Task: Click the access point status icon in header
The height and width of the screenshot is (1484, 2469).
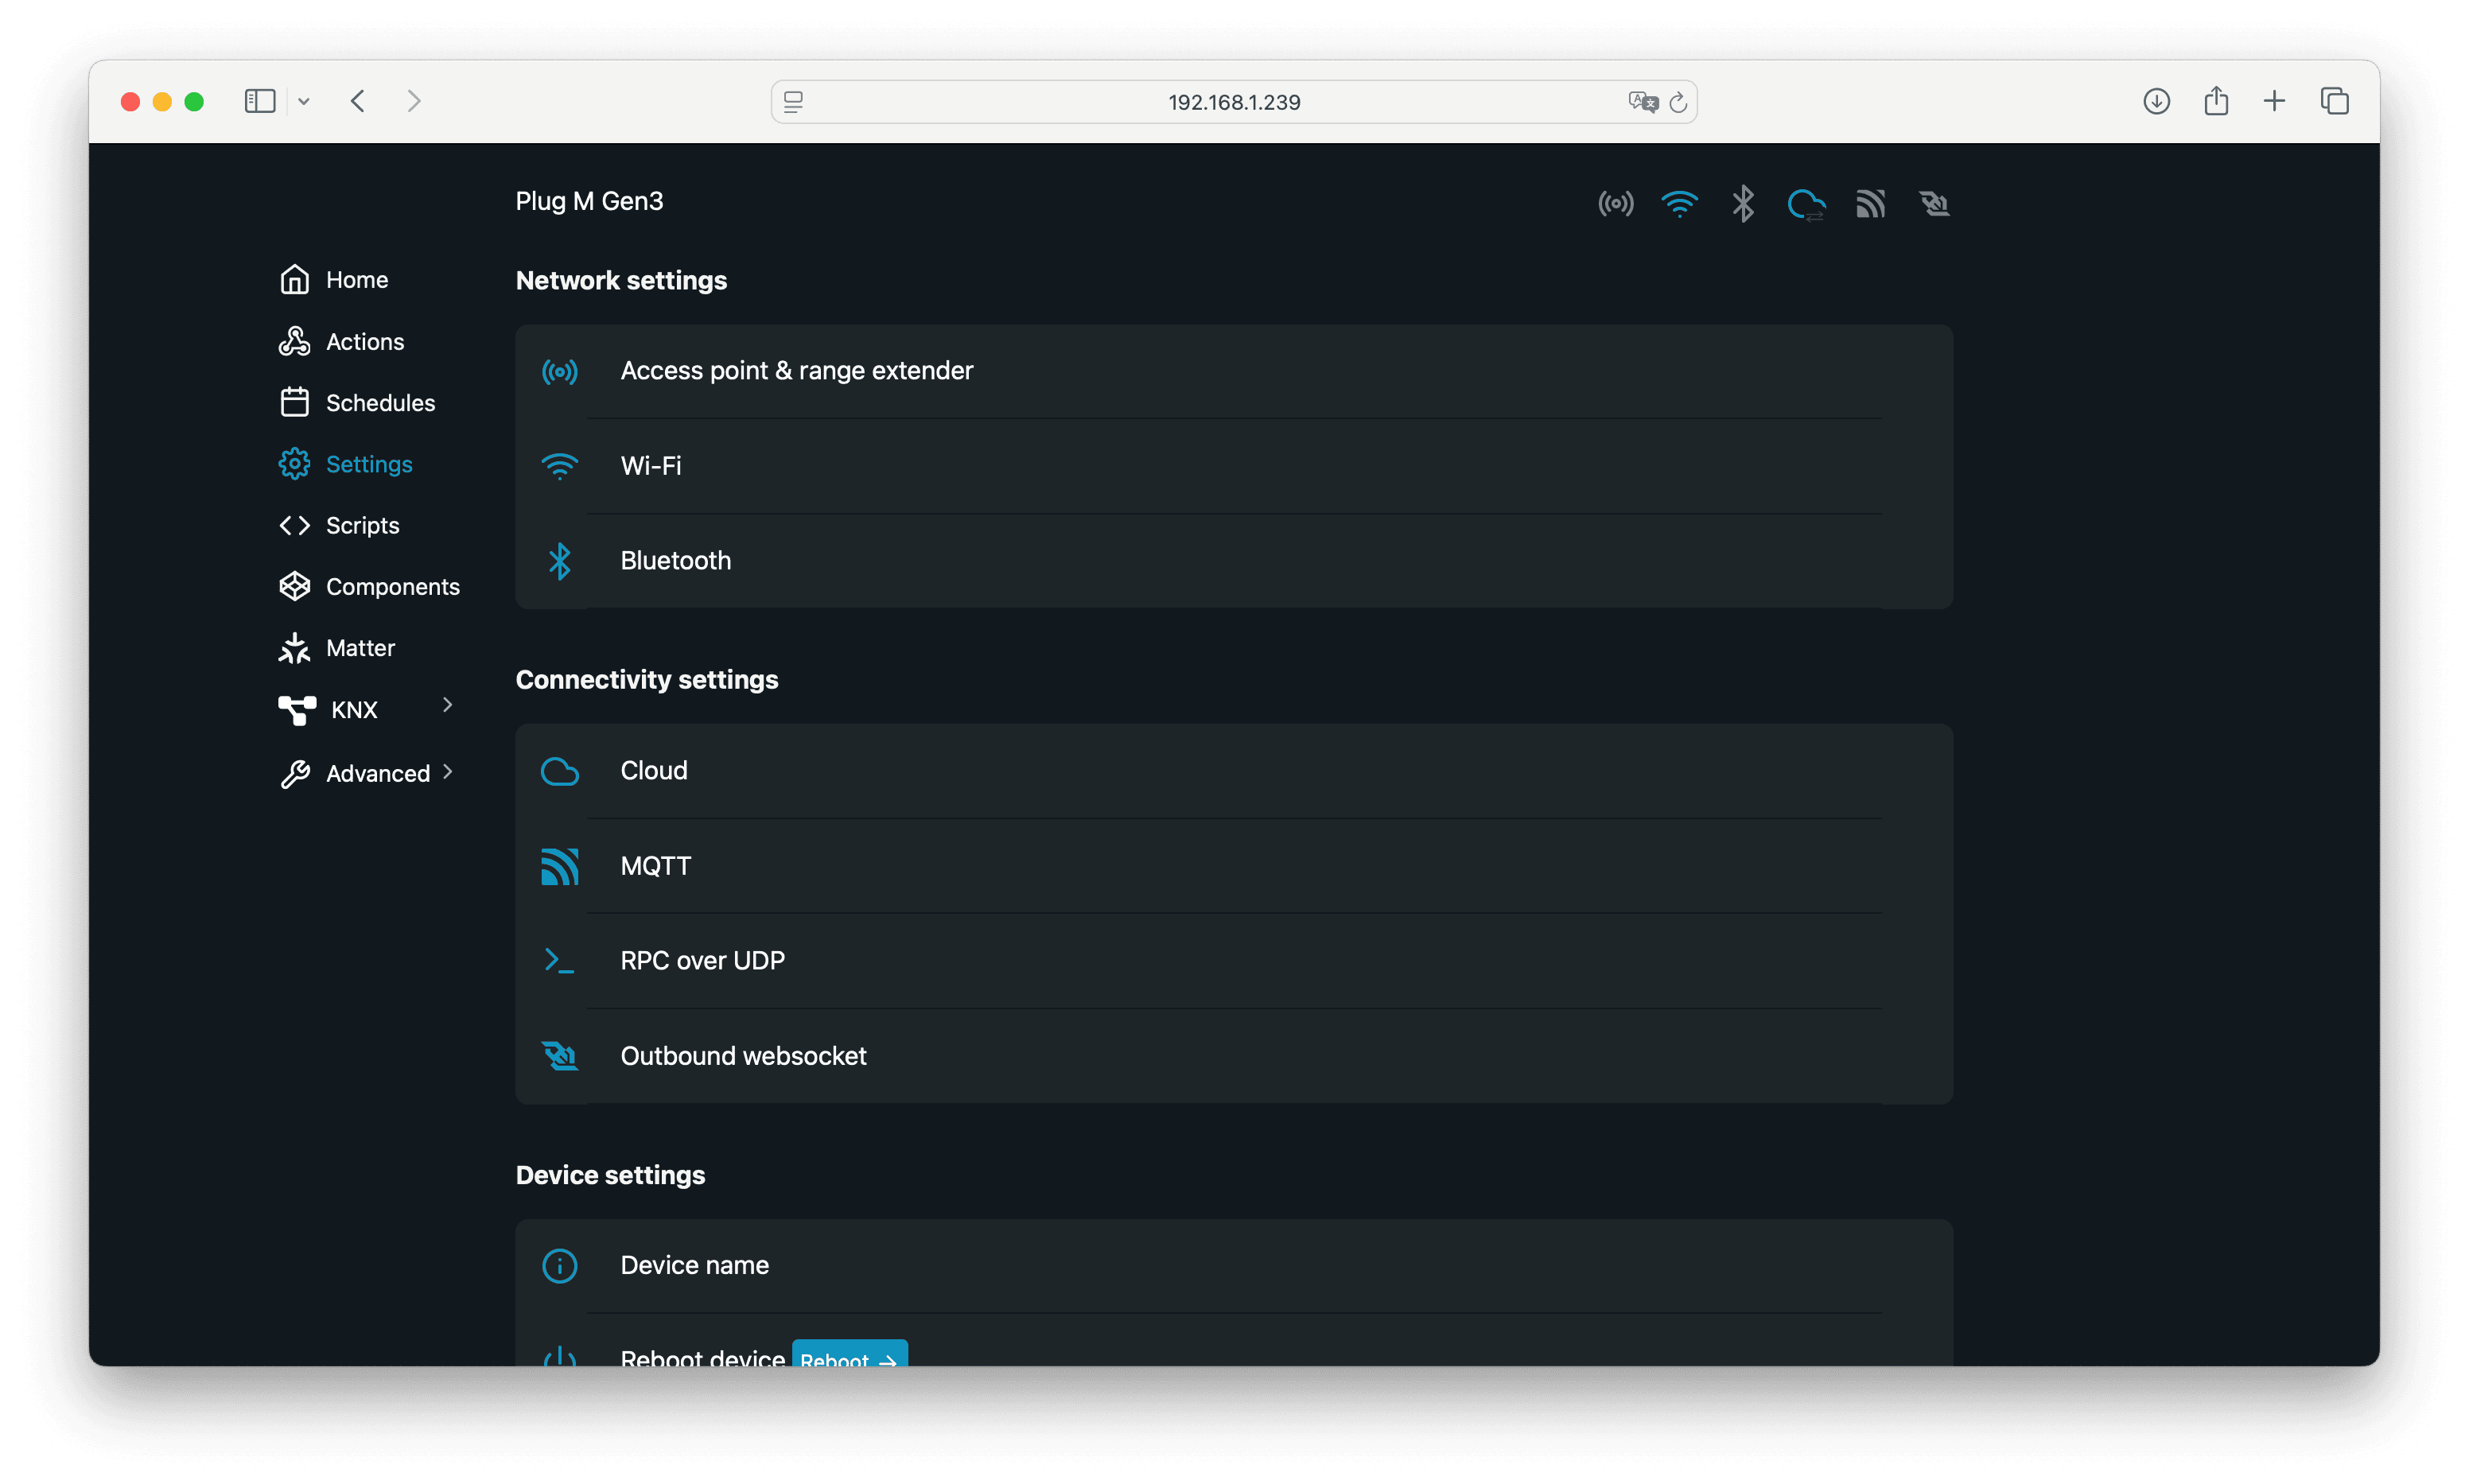Action: pyautogui.click(x=1615, y=204)
